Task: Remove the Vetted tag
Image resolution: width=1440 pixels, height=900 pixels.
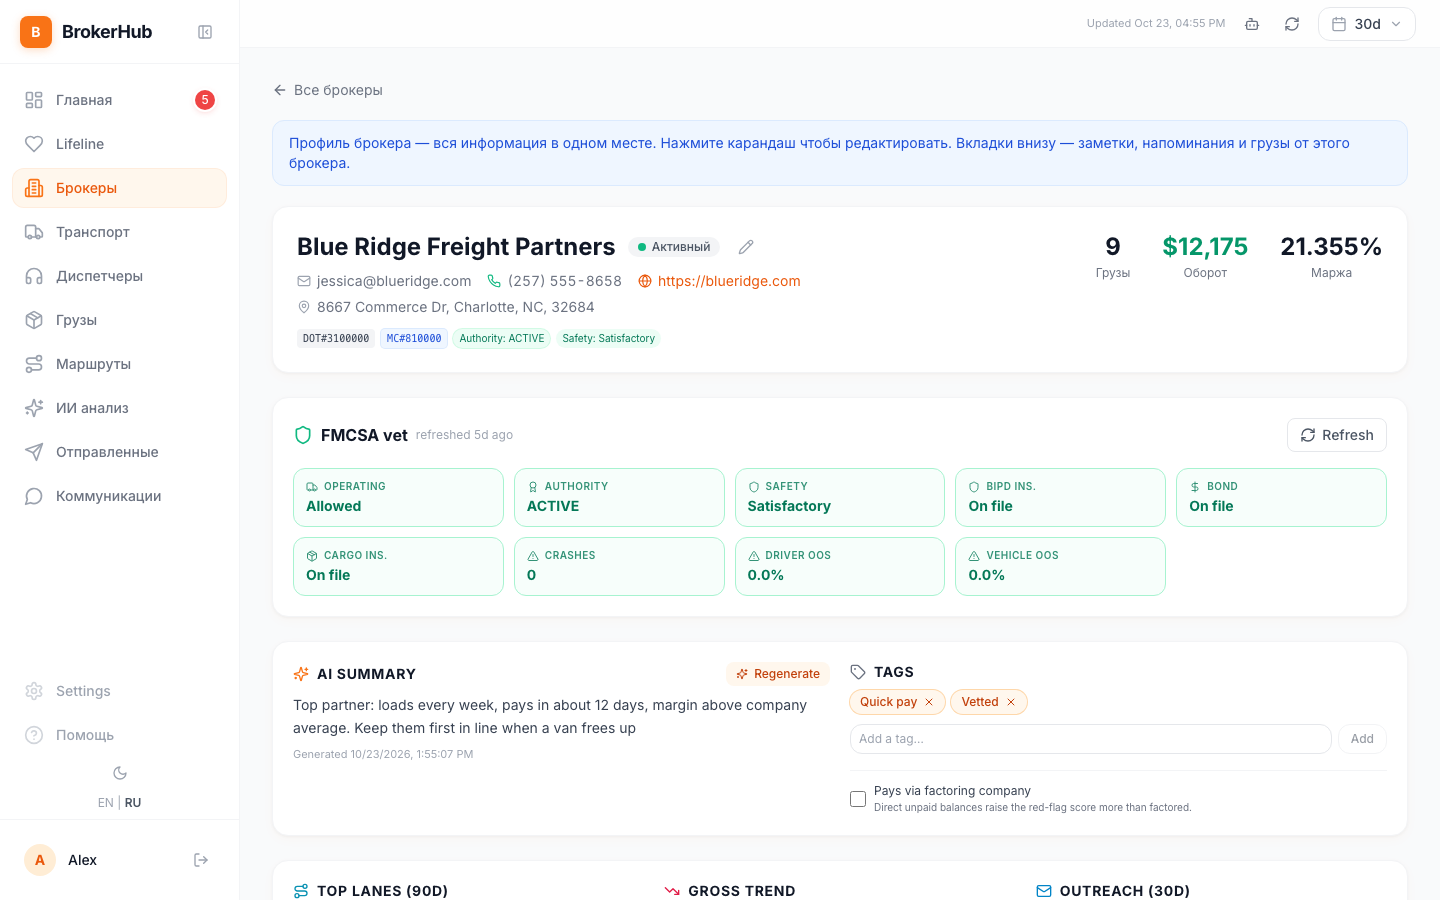Action: coord(1011,702)
